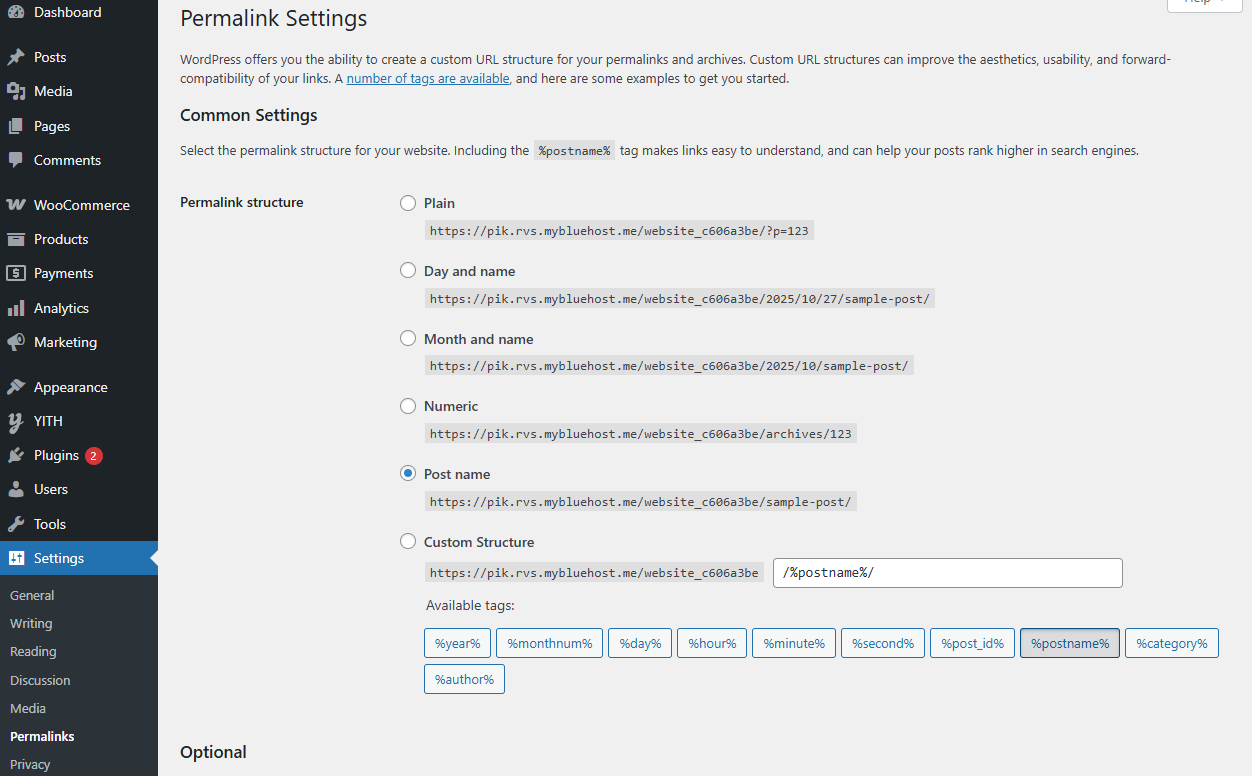Image resolution: width=1252 pixels, height=776 pixels.
Task: Open Plugins via the plug icon
Action: (x=16, y=455)
